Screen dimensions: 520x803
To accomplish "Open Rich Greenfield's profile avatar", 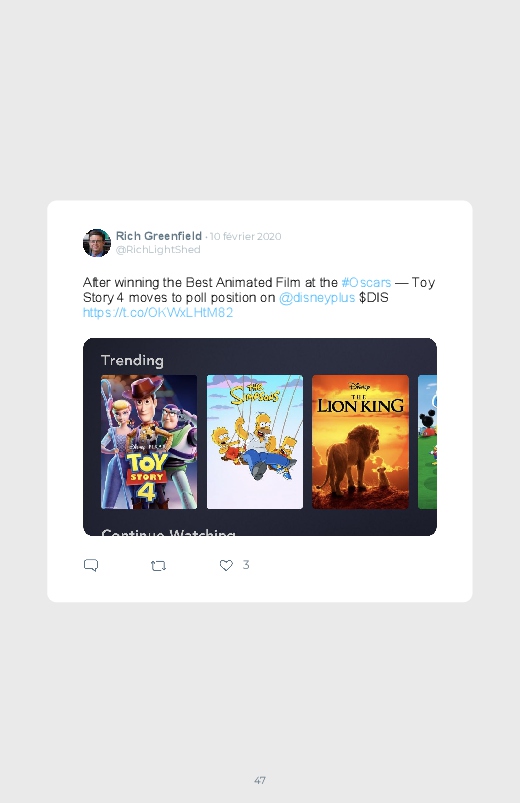I will [97, 243].
